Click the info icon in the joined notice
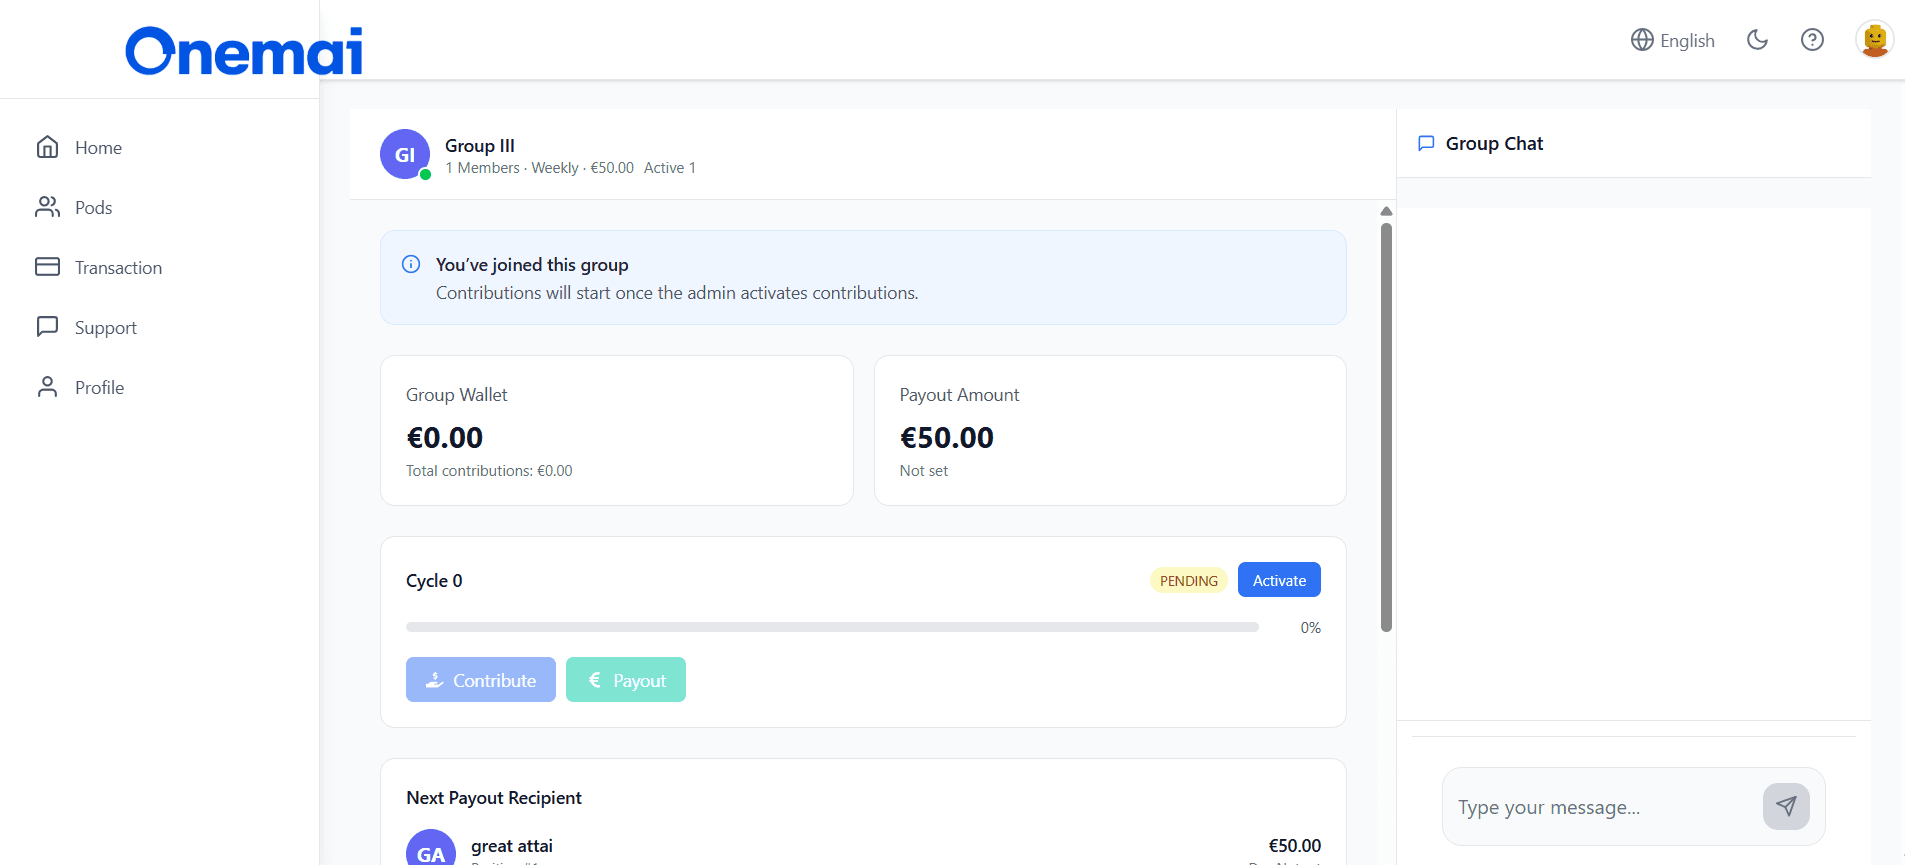 click(x=411, y=264)
